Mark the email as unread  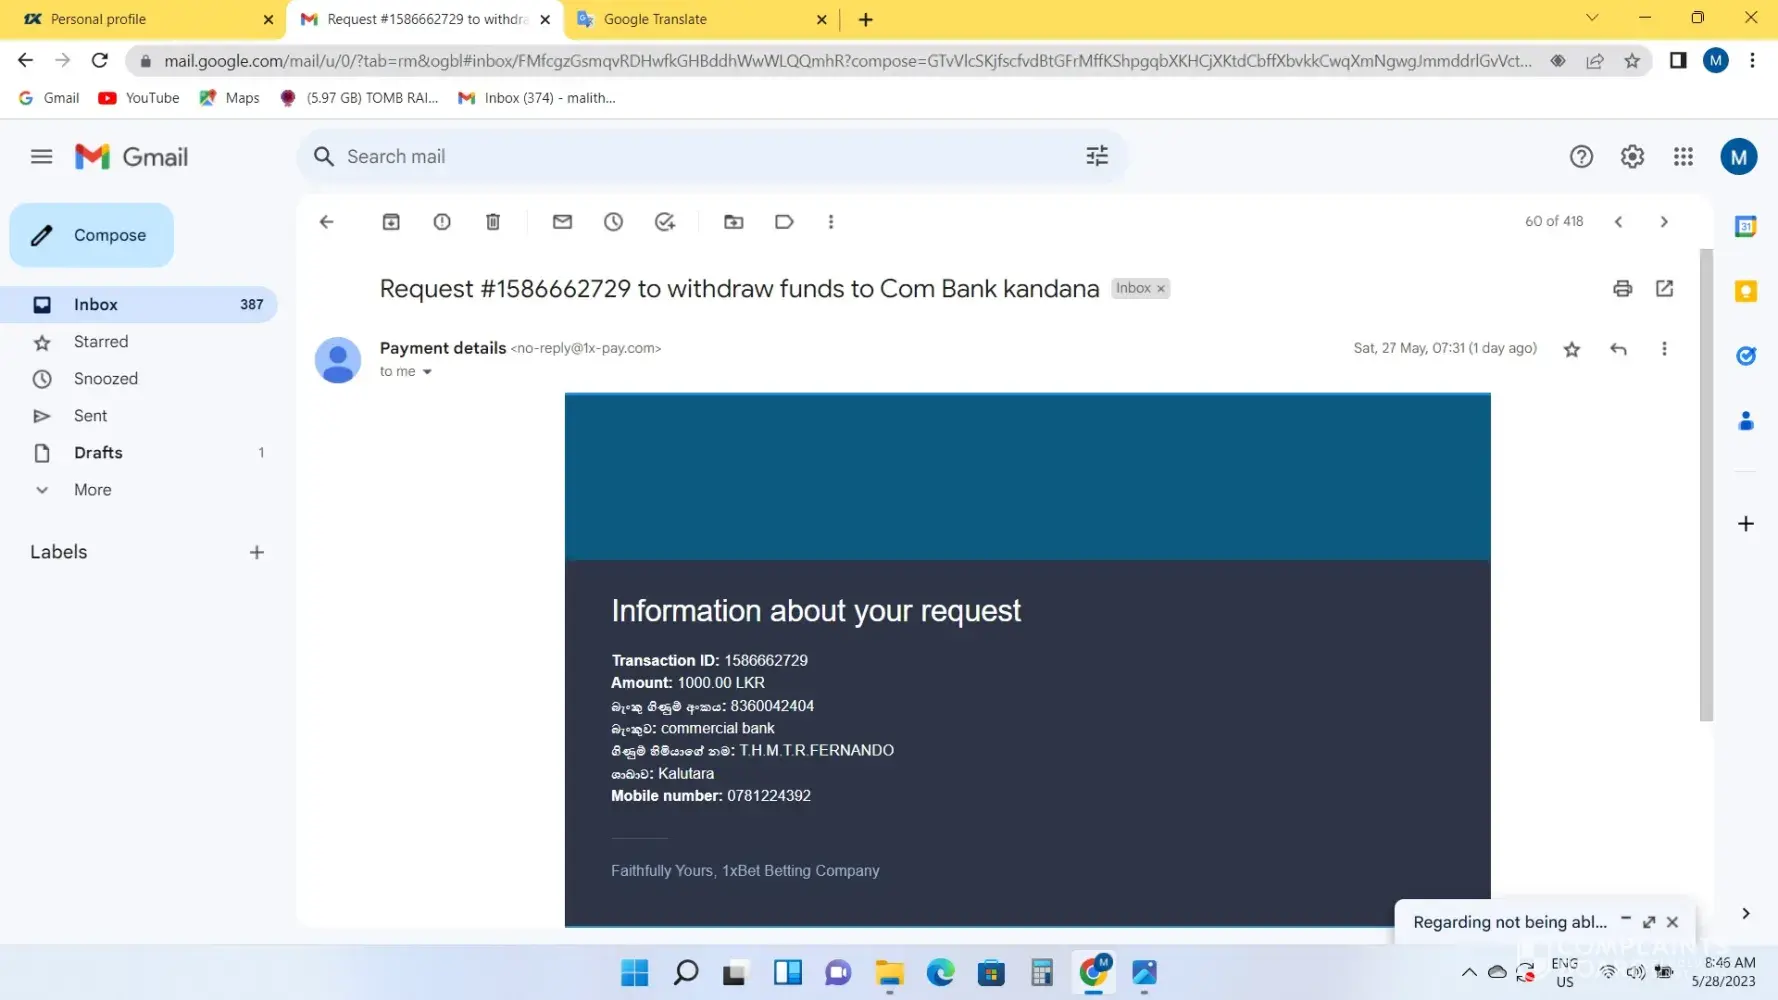click(x=562, y=222)
